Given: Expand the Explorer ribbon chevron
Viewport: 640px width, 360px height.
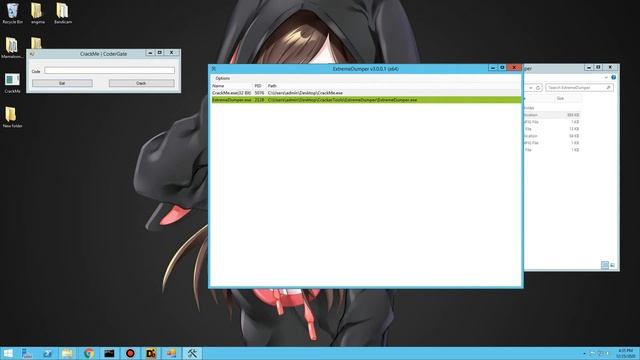Looking at the screenshot, I should pyautogui.click(x=606, y=77).
